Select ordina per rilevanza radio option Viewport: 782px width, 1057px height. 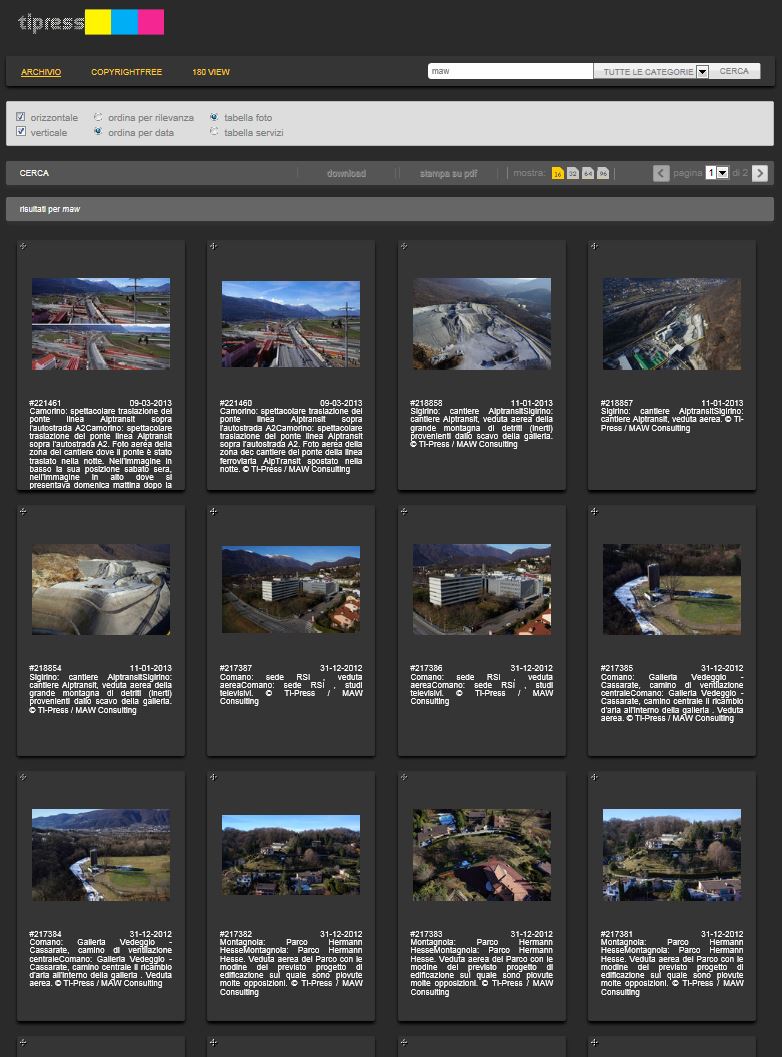(98, 117)
